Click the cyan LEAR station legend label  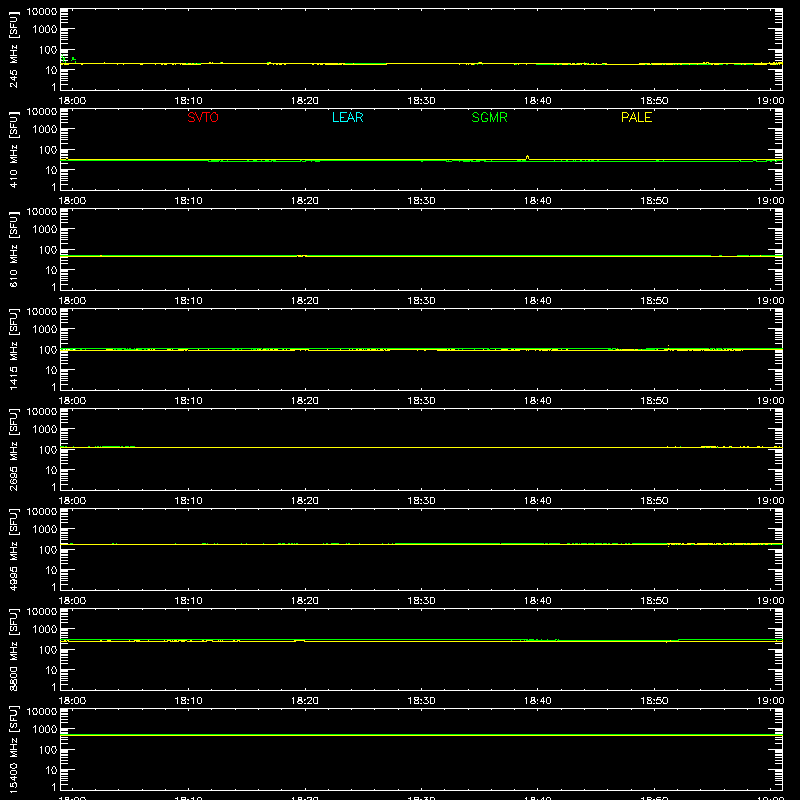click(347, 117)
